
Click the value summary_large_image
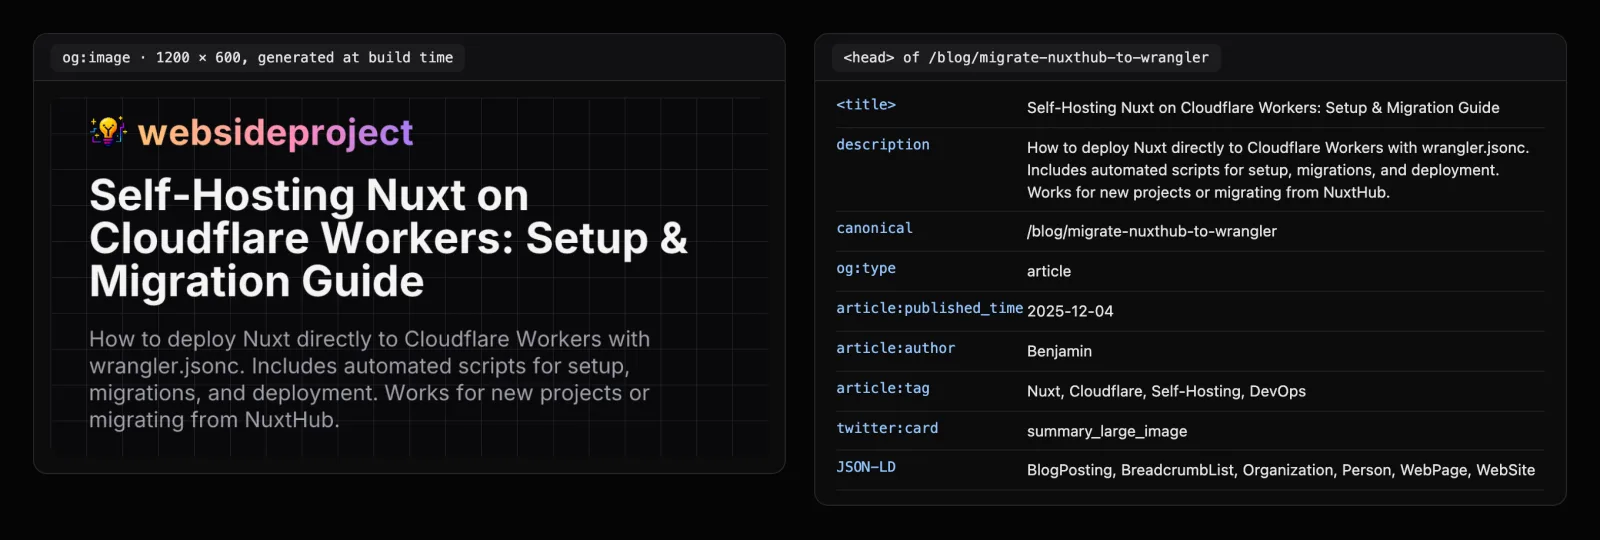[x=1107, y=432]
